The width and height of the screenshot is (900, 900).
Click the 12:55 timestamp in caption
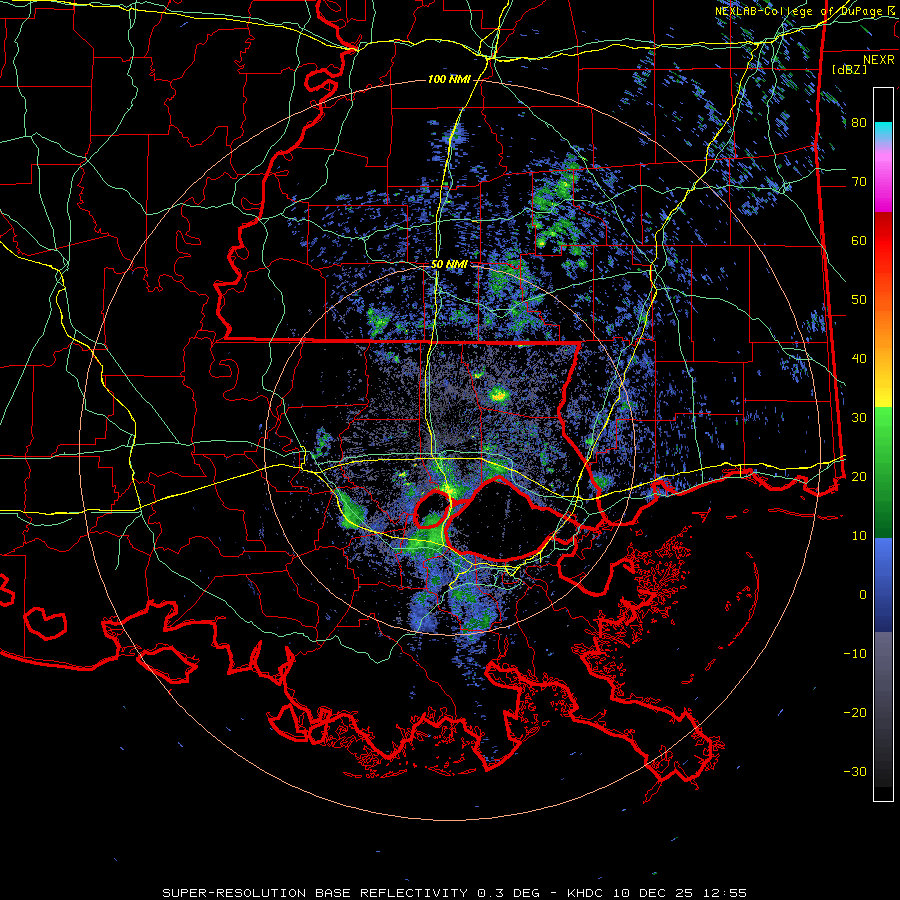[726, 893]
